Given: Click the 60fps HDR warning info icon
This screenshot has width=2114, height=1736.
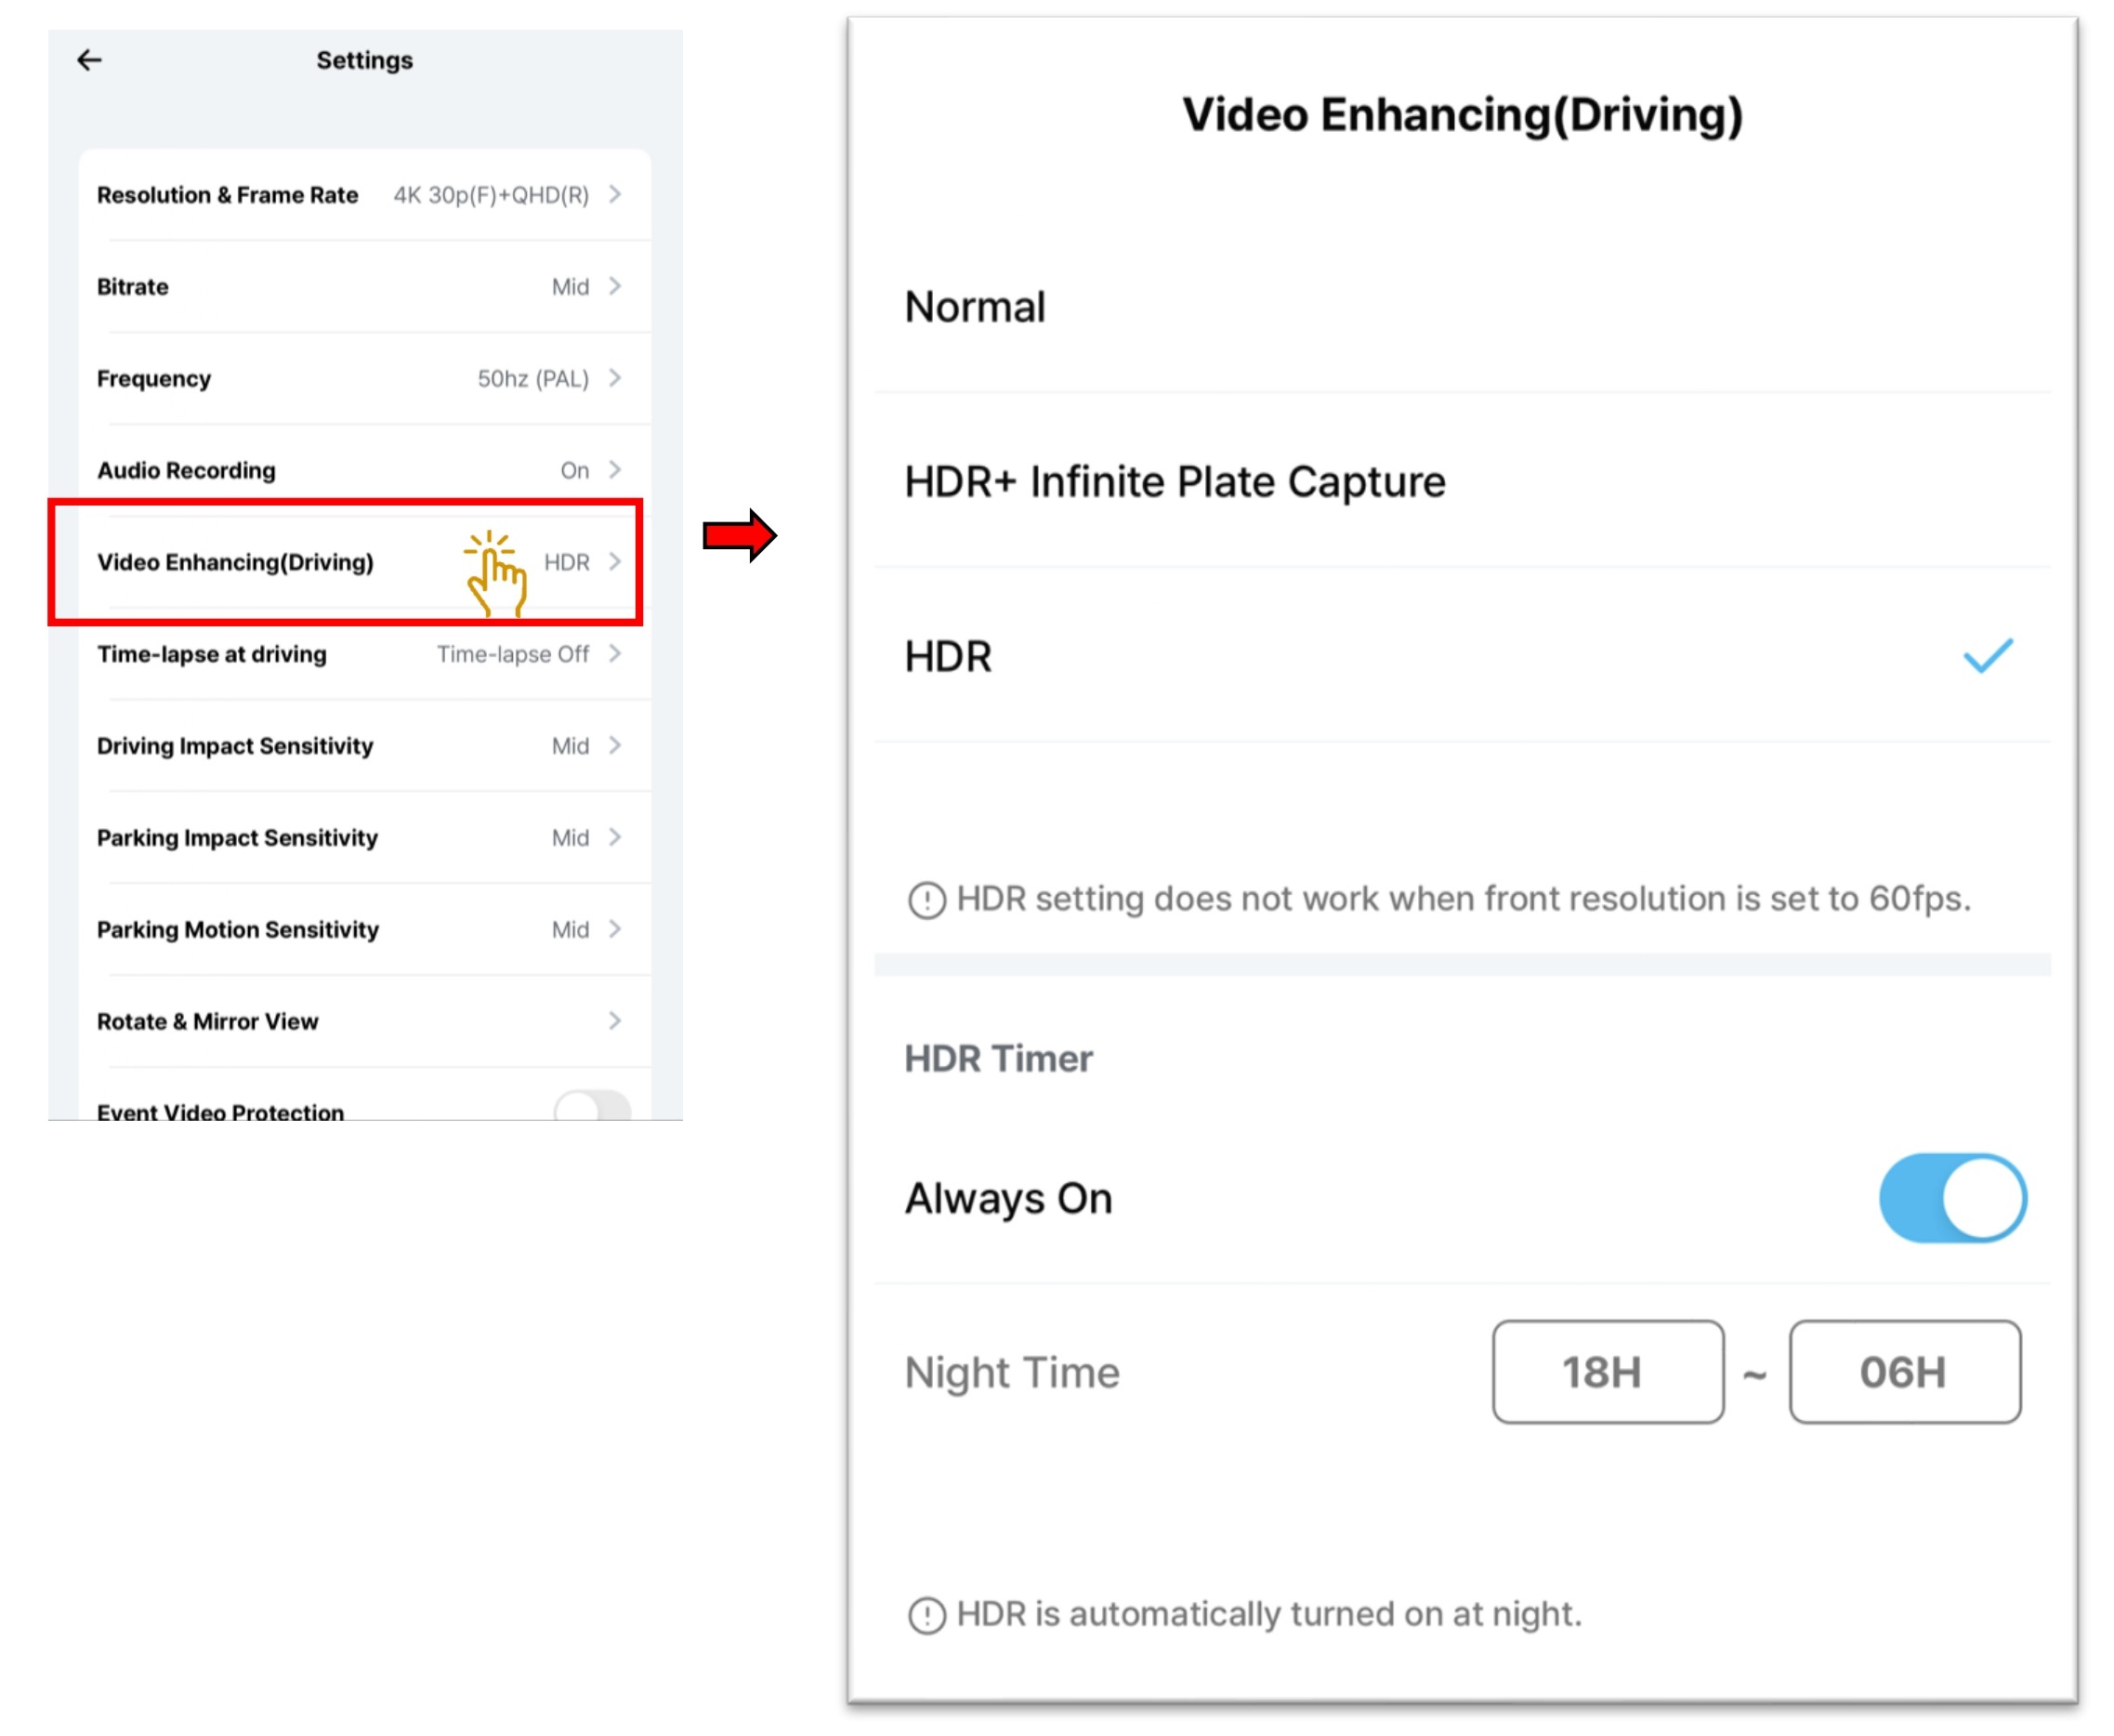Looking at the screenshot, I should [x=926, y=900].
